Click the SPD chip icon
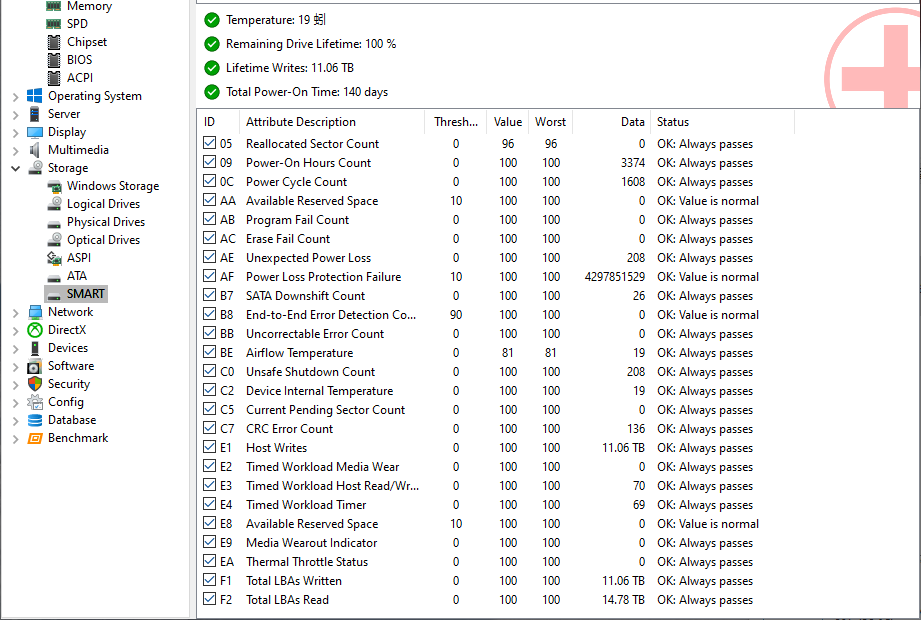The height and width of the screenshot is (620, 921). point(53,24)
